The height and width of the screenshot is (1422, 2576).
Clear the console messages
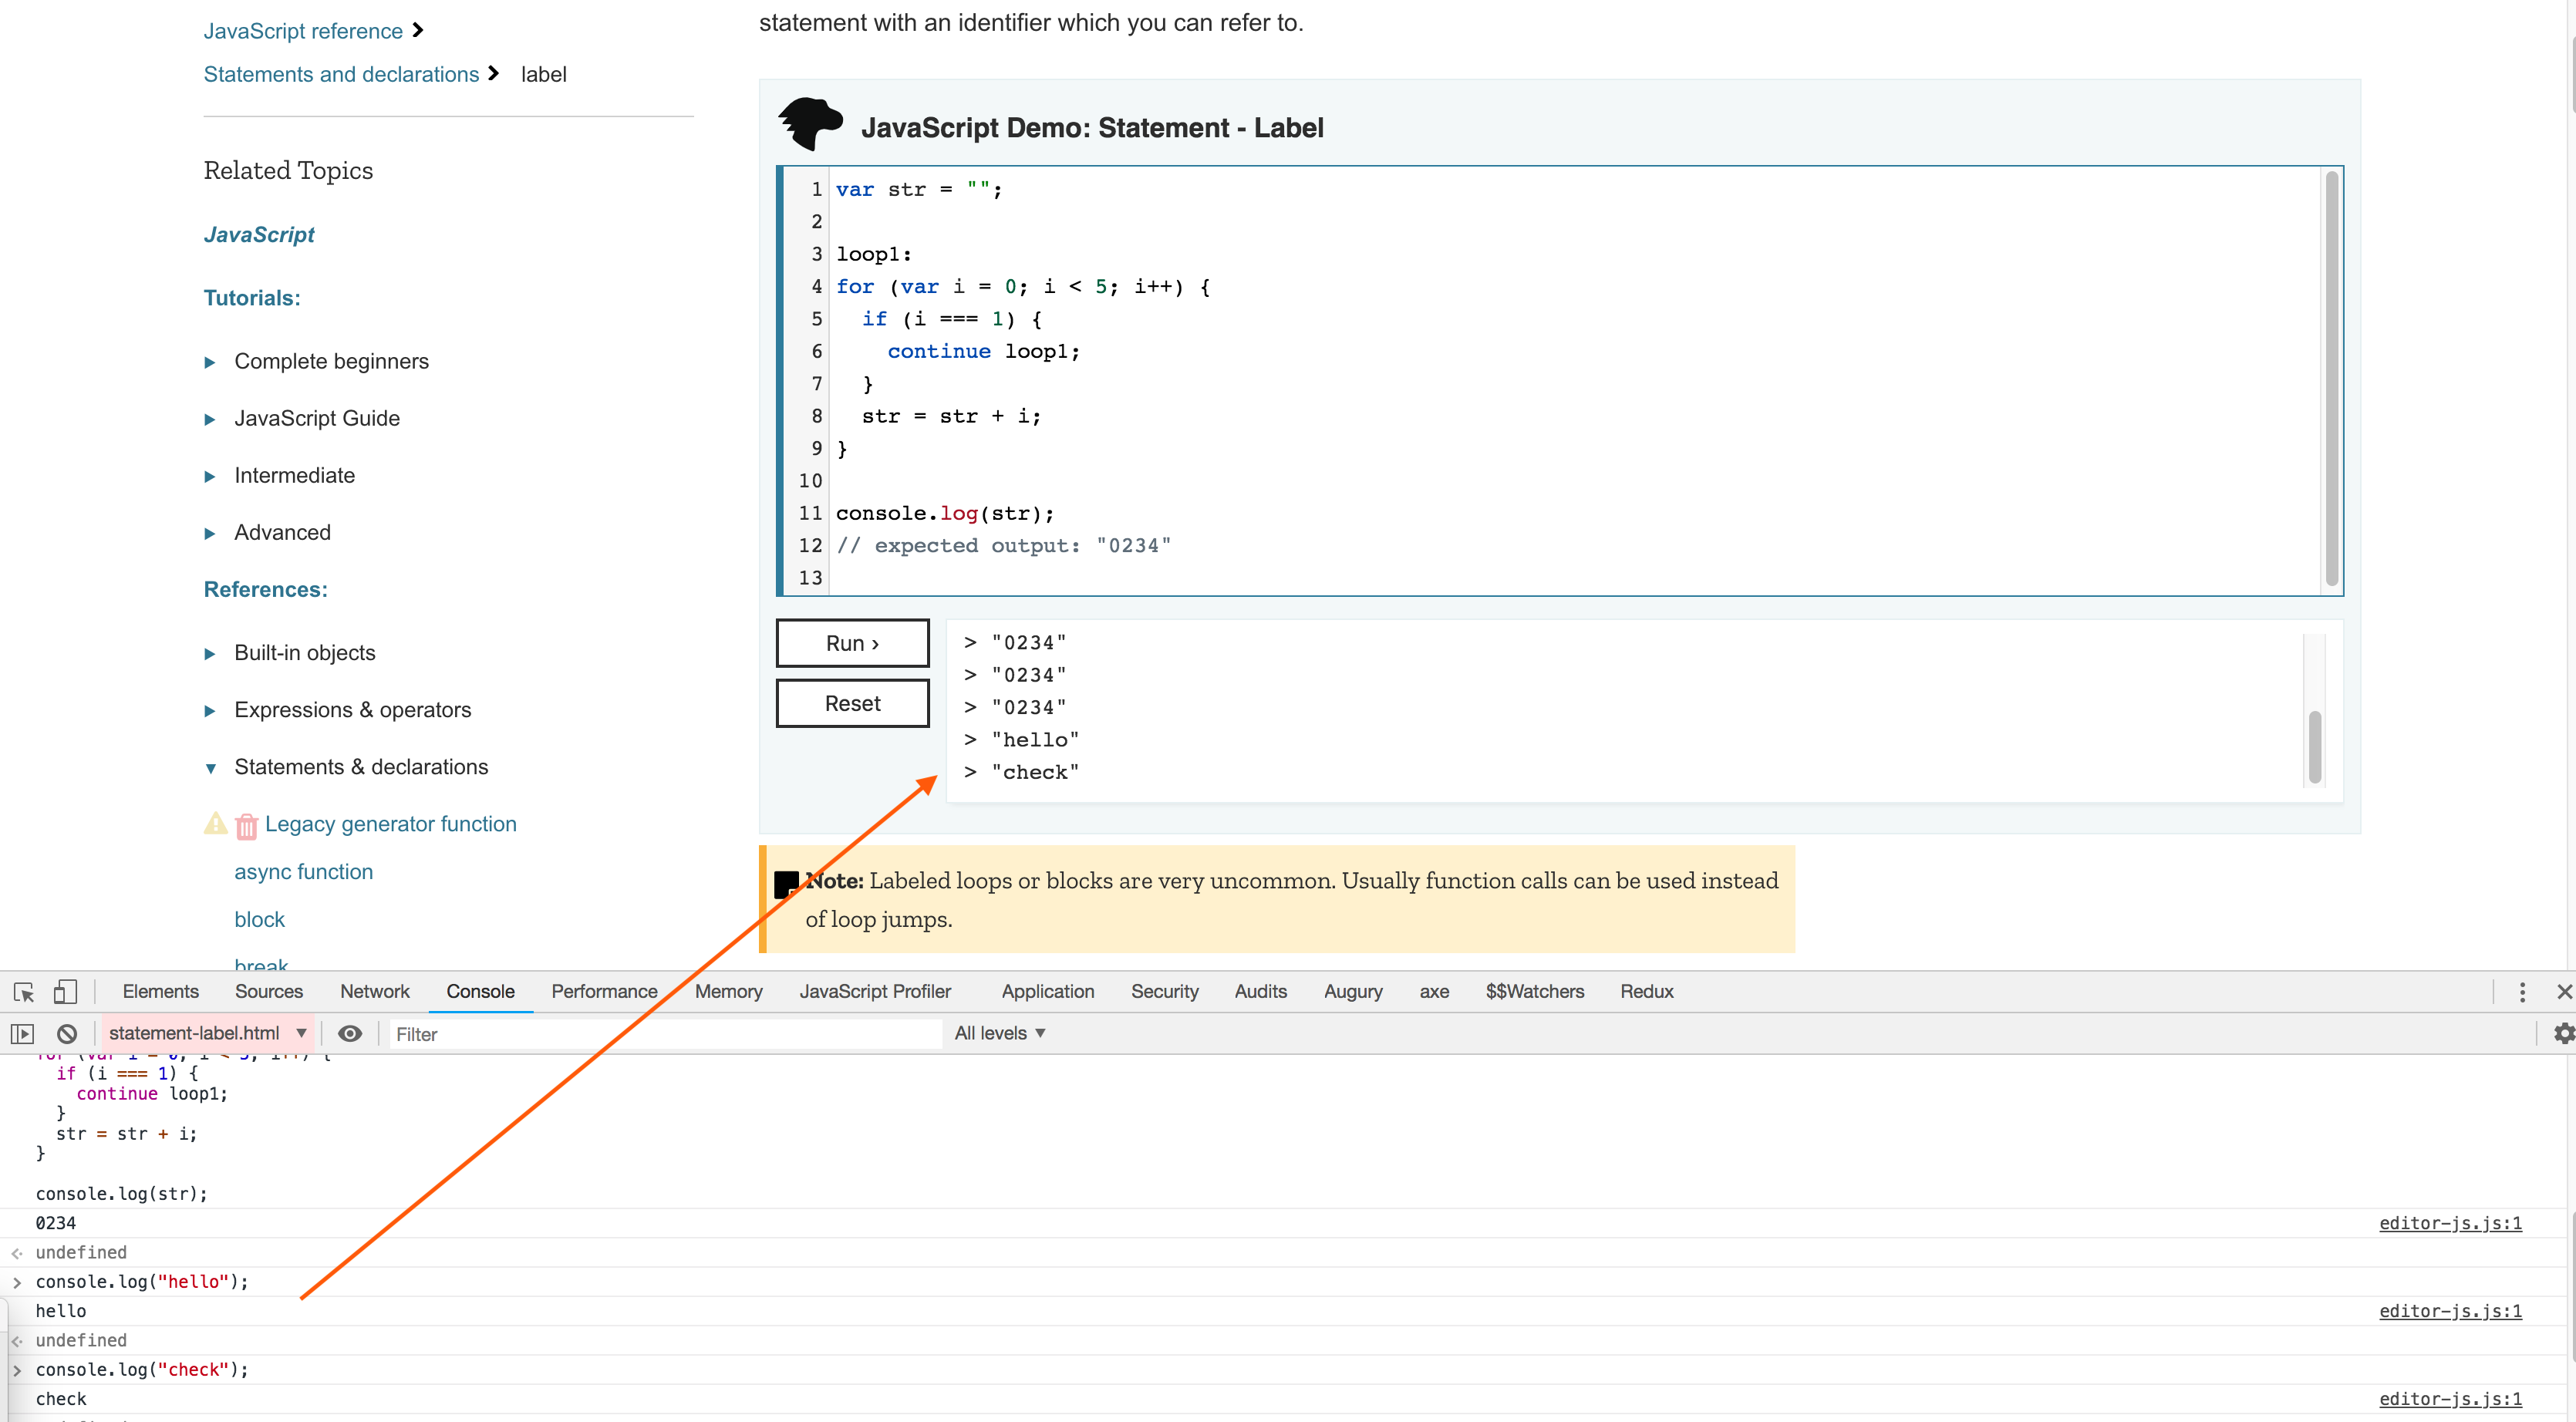tap(66, 1033)
